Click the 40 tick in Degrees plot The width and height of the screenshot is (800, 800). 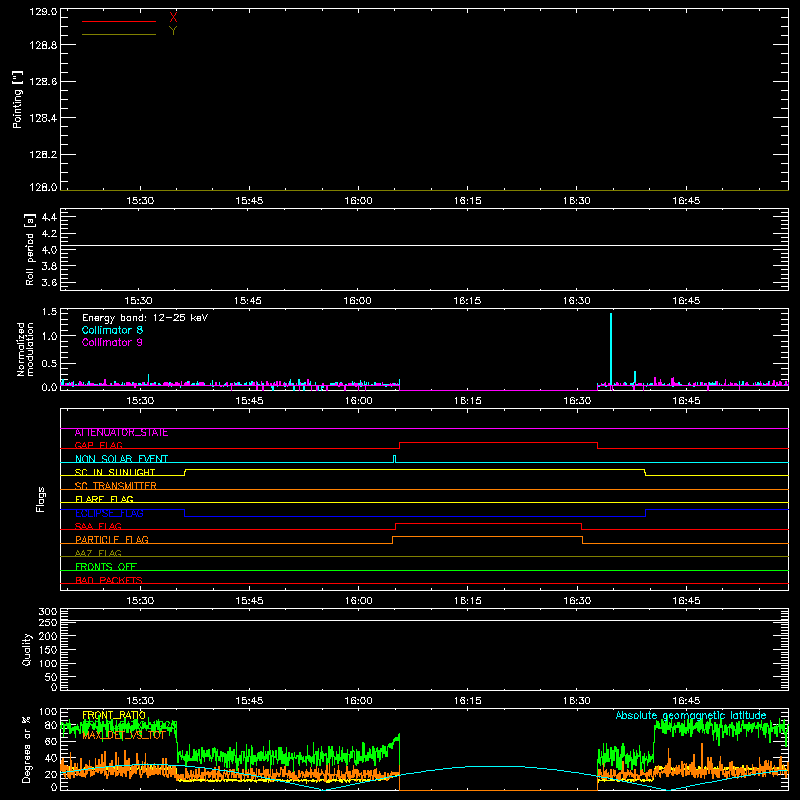(x=51, y=759)
